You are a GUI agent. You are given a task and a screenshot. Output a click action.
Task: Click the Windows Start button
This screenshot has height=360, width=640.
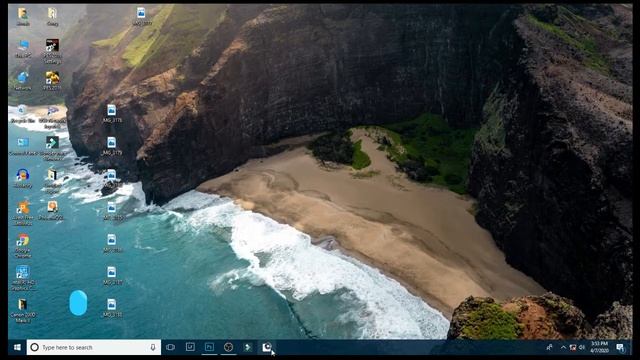point(17,347)
